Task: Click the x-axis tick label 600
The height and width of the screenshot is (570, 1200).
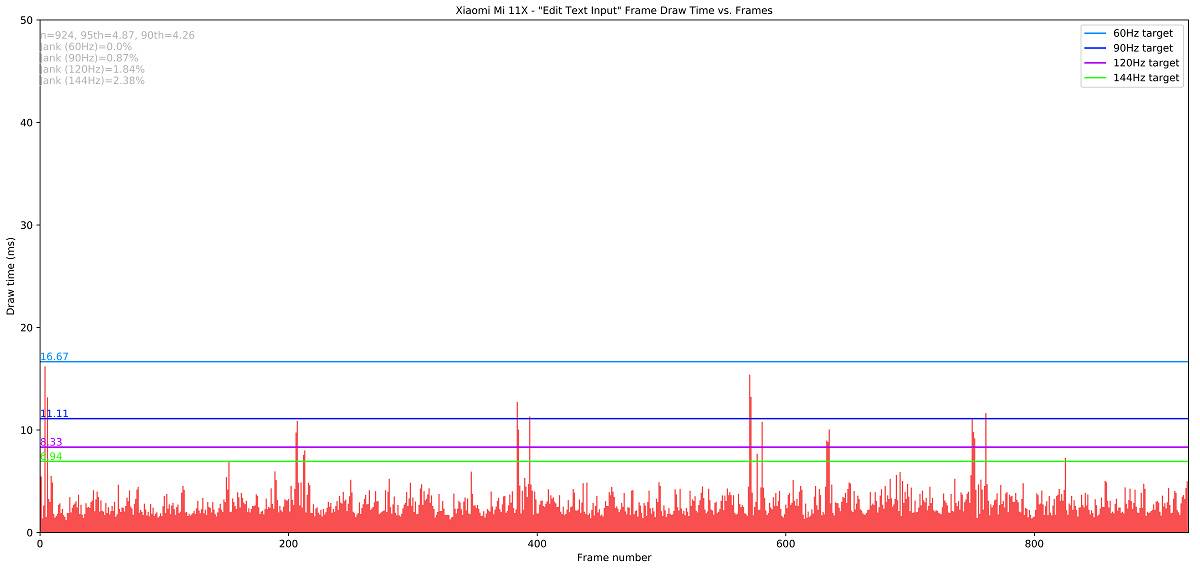Action: (786, 545)
